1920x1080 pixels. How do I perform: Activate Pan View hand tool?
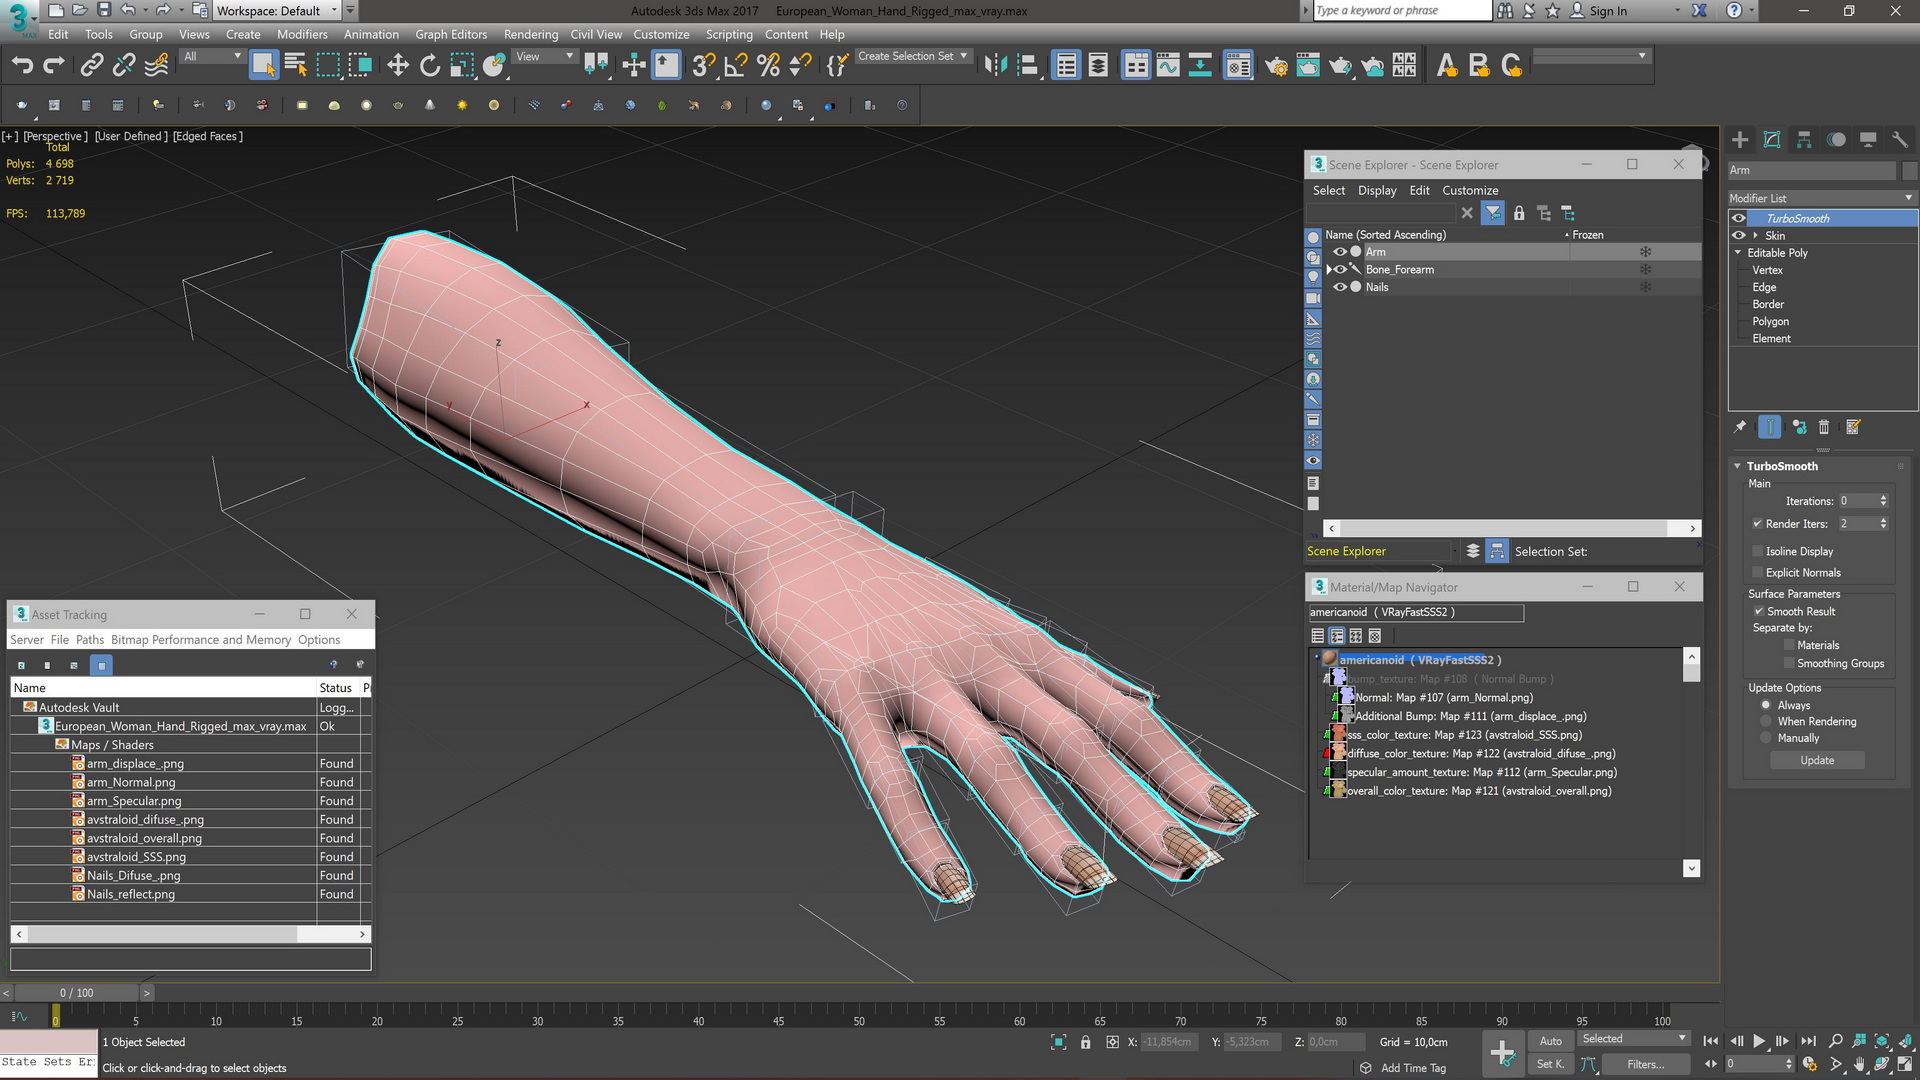(x=1859, y=1064)
